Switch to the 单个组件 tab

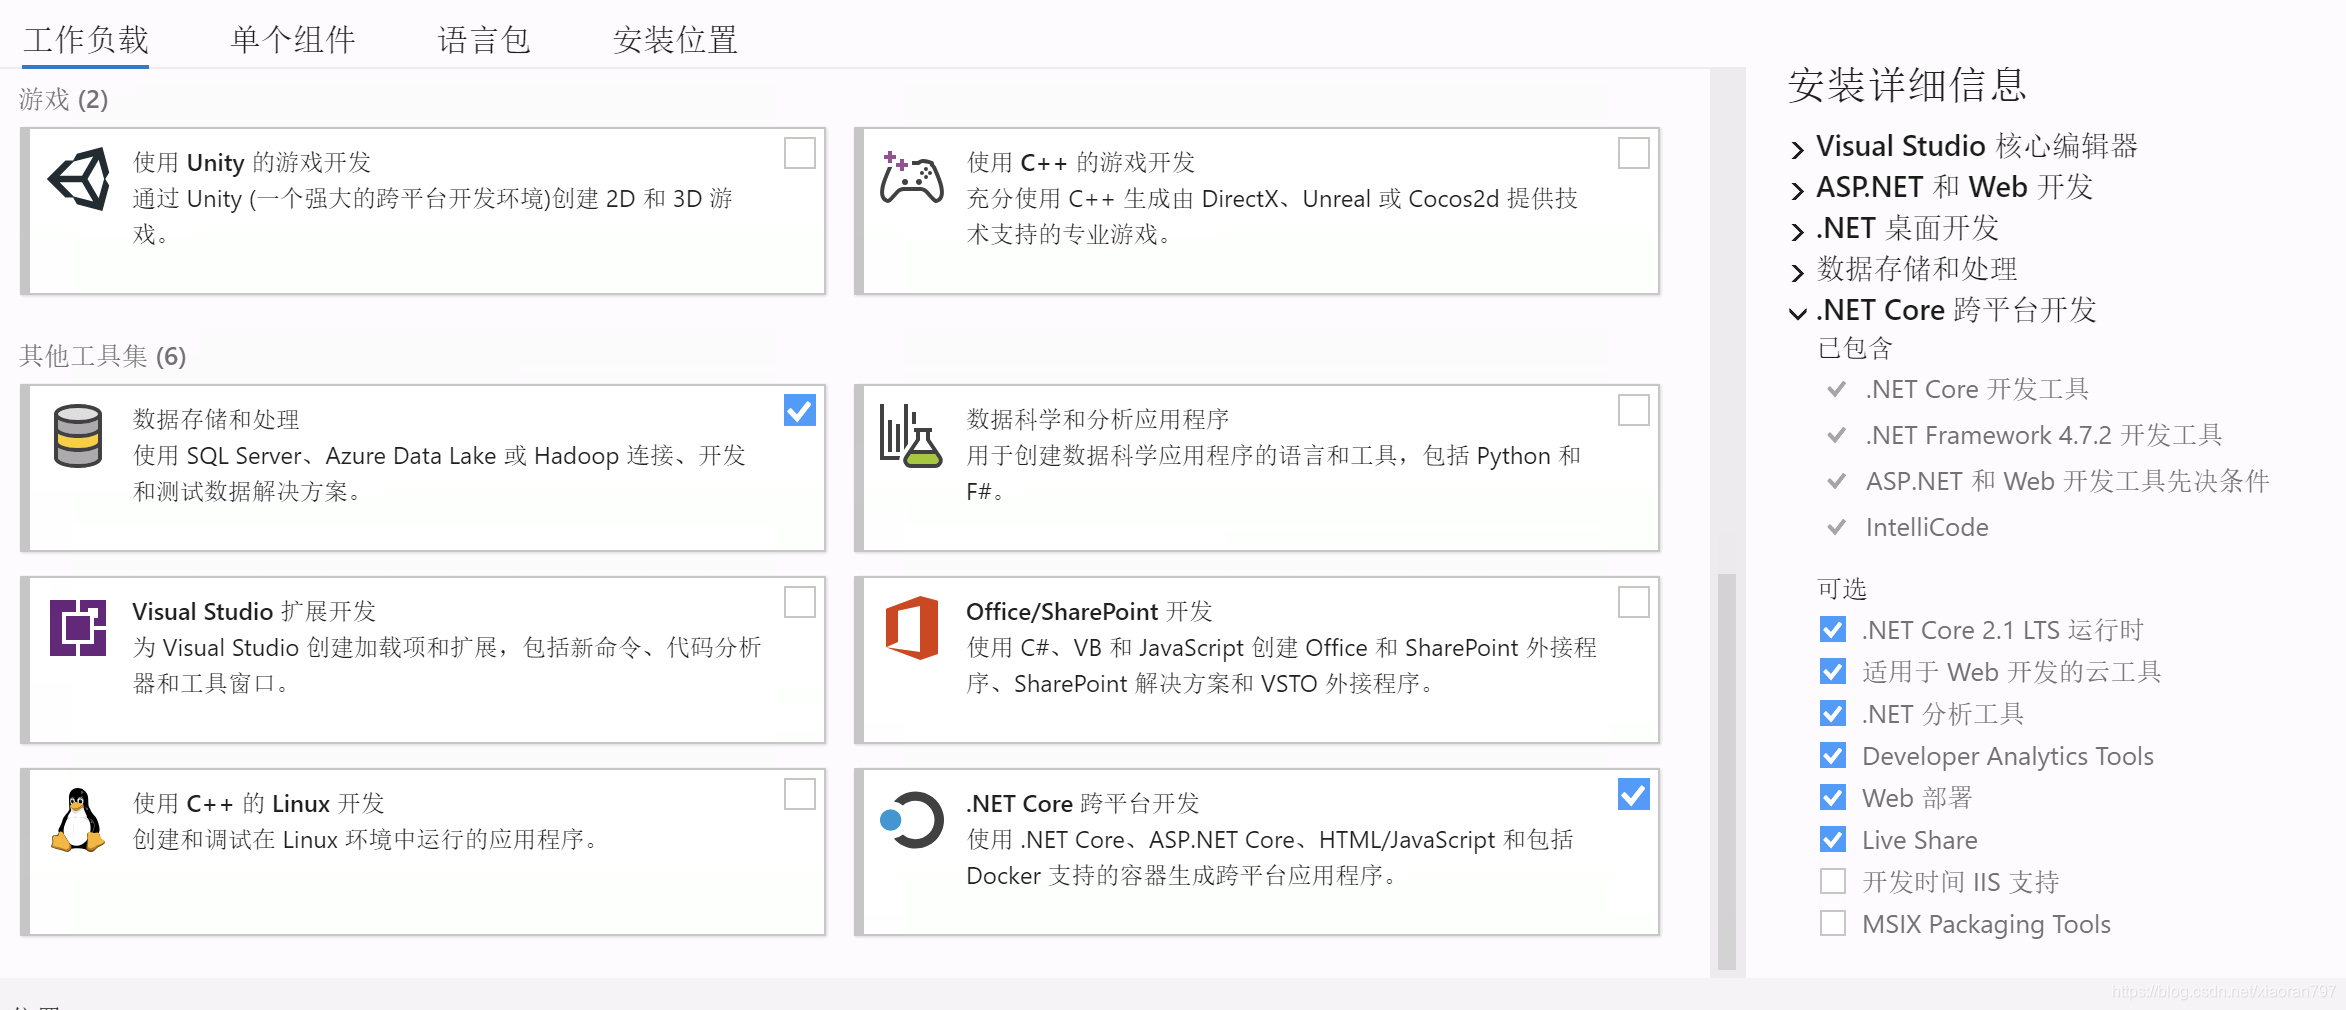(293, 40)
